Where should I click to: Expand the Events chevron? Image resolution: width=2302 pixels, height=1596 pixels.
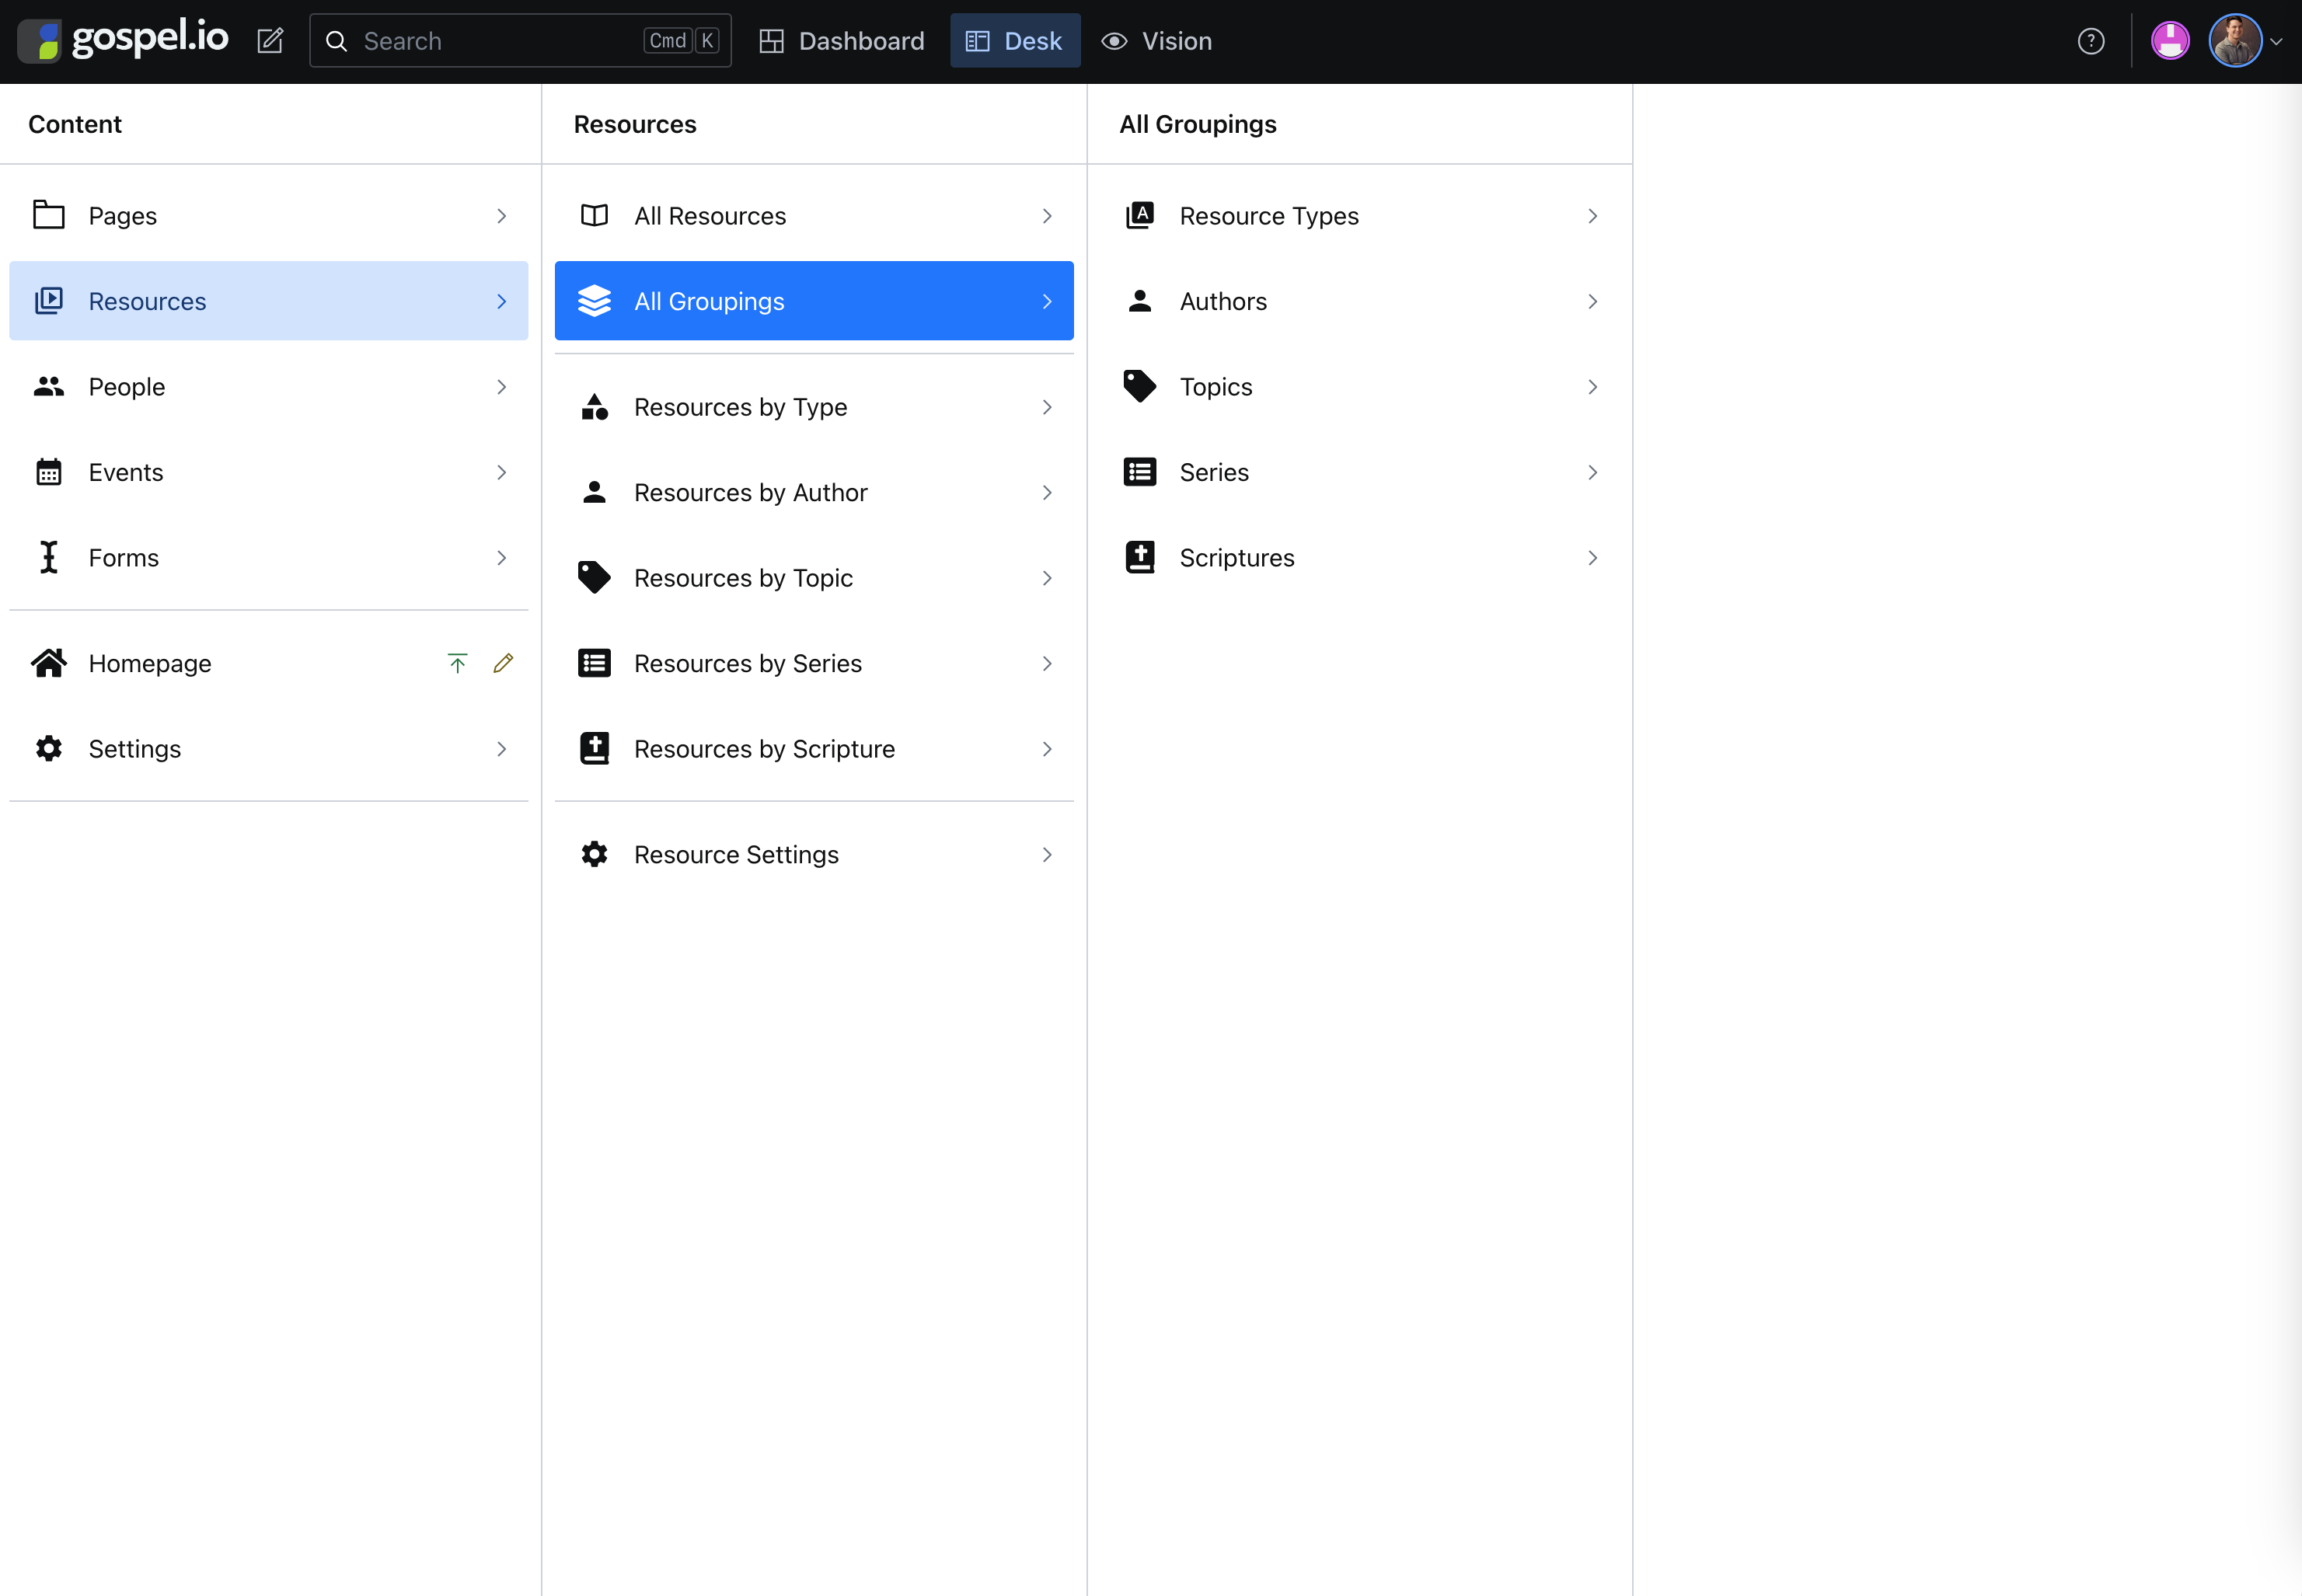tap(502, 472)
